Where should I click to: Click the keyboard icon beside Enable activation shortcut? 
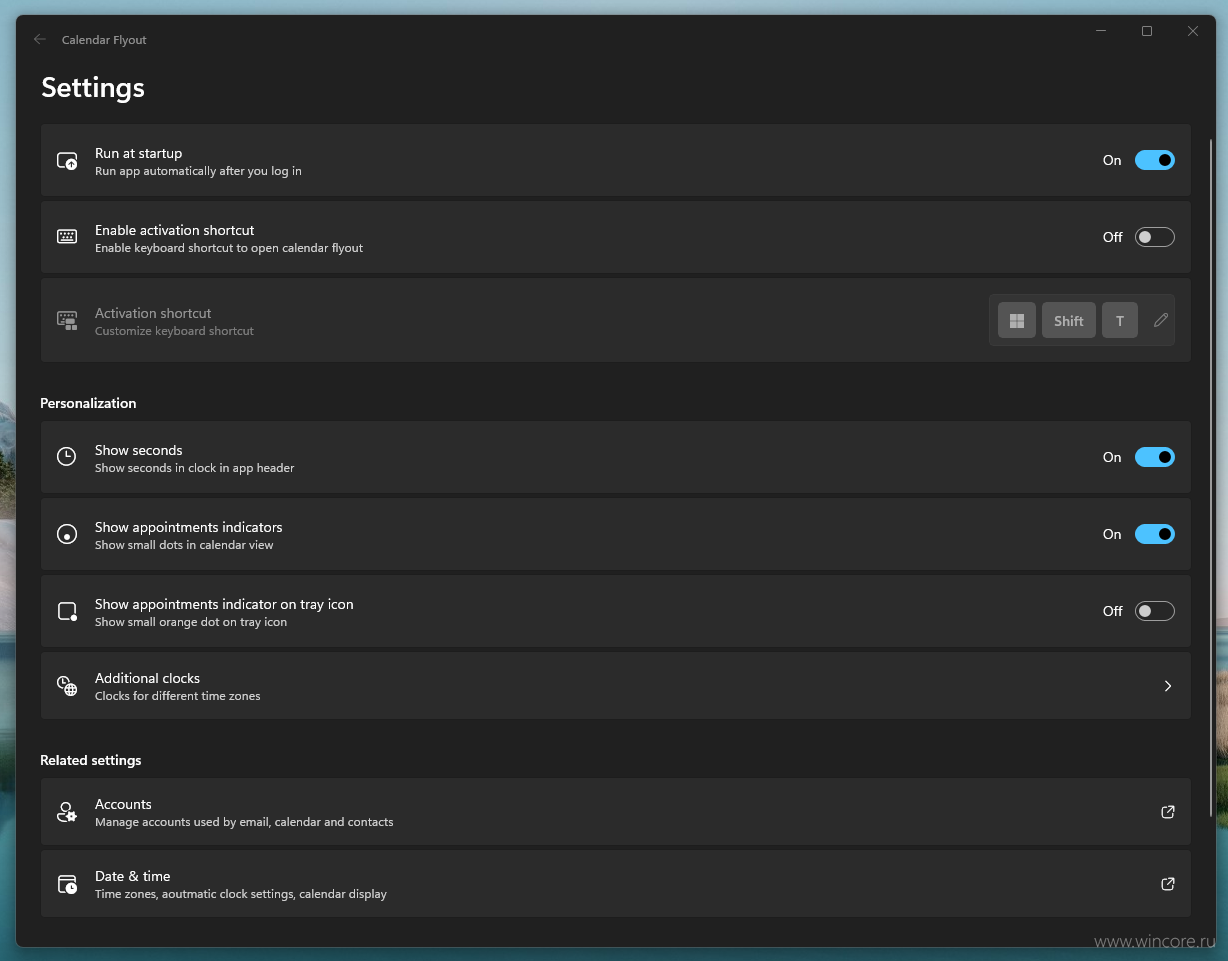tap(67, 237)
